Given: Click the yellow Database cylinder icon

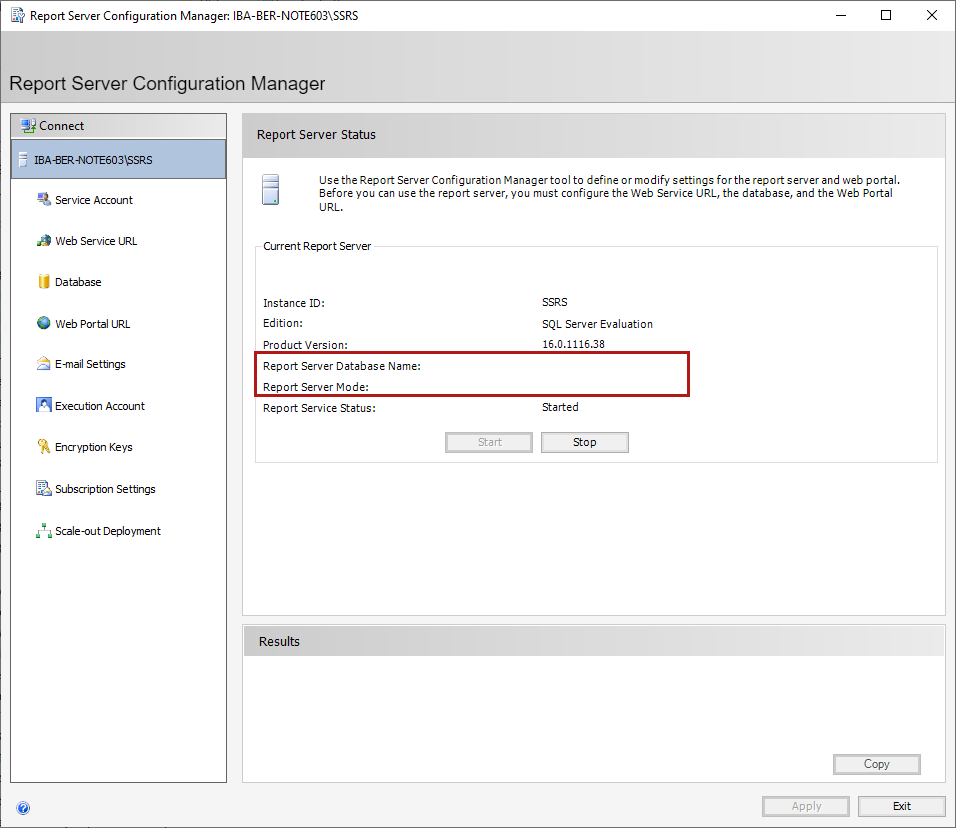Looking at the screenshot, I should click(x=43, y=282).
